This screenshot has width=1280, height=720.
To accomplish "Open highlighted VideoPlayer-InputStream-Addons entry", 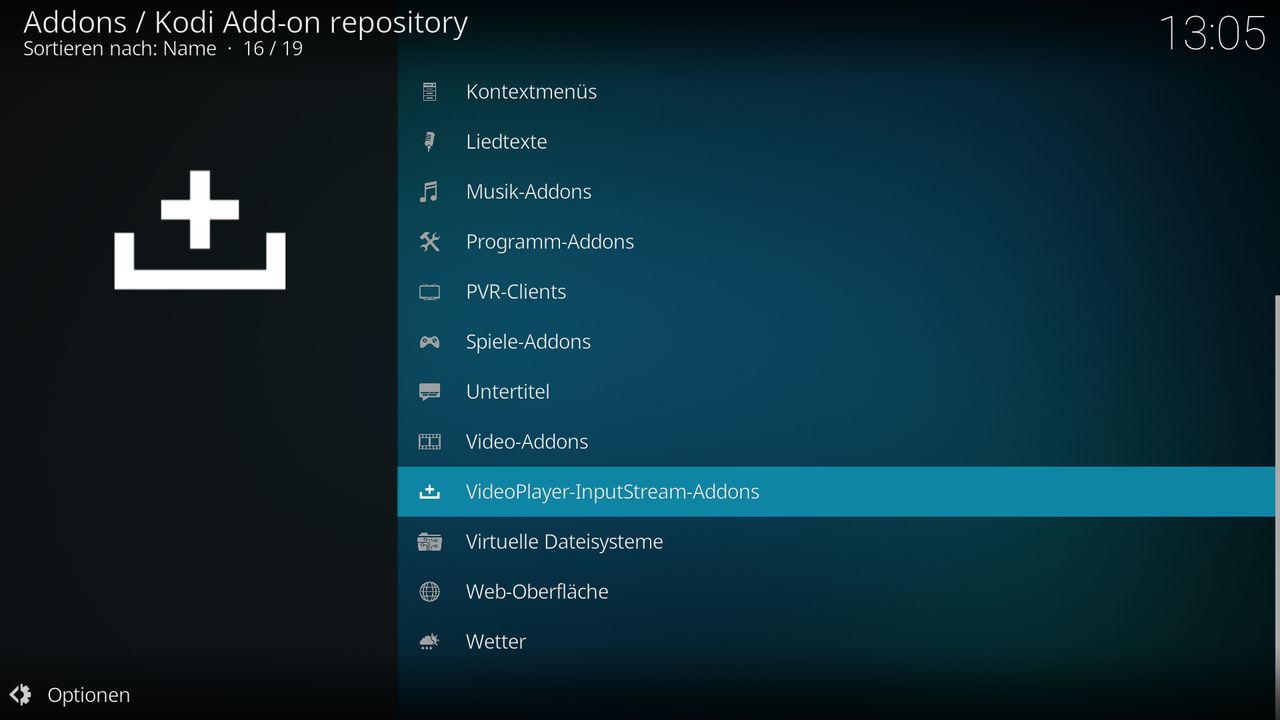I will 837,492.
